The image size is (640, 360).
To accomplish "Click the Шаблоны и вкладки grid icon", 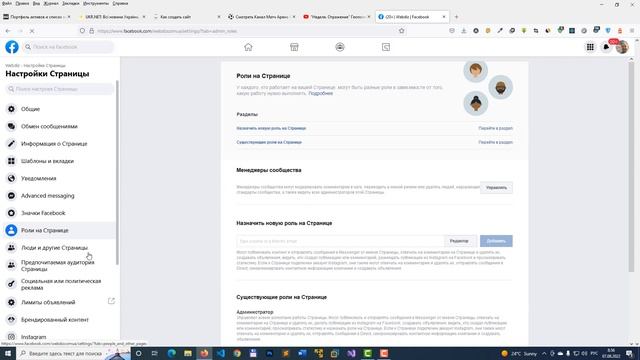I will 11,161.
